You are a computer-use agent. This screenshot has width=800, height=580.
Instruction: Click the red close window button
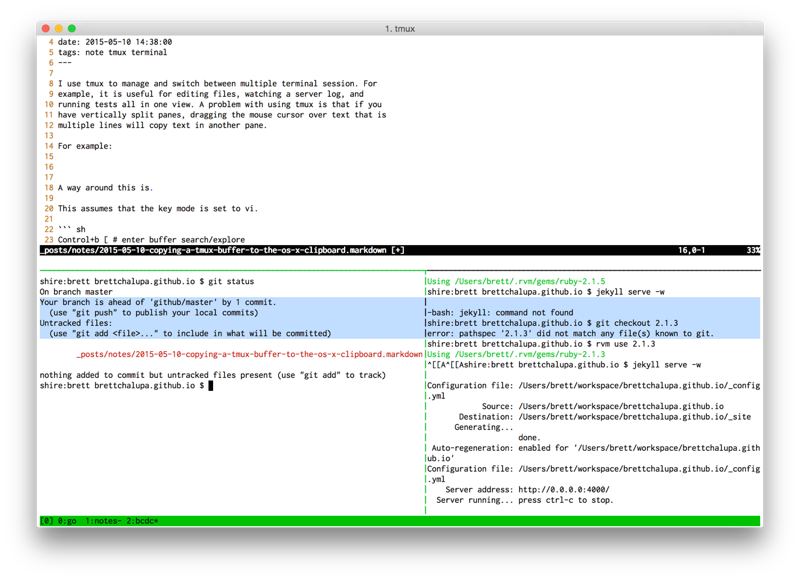tap(46, 29)
